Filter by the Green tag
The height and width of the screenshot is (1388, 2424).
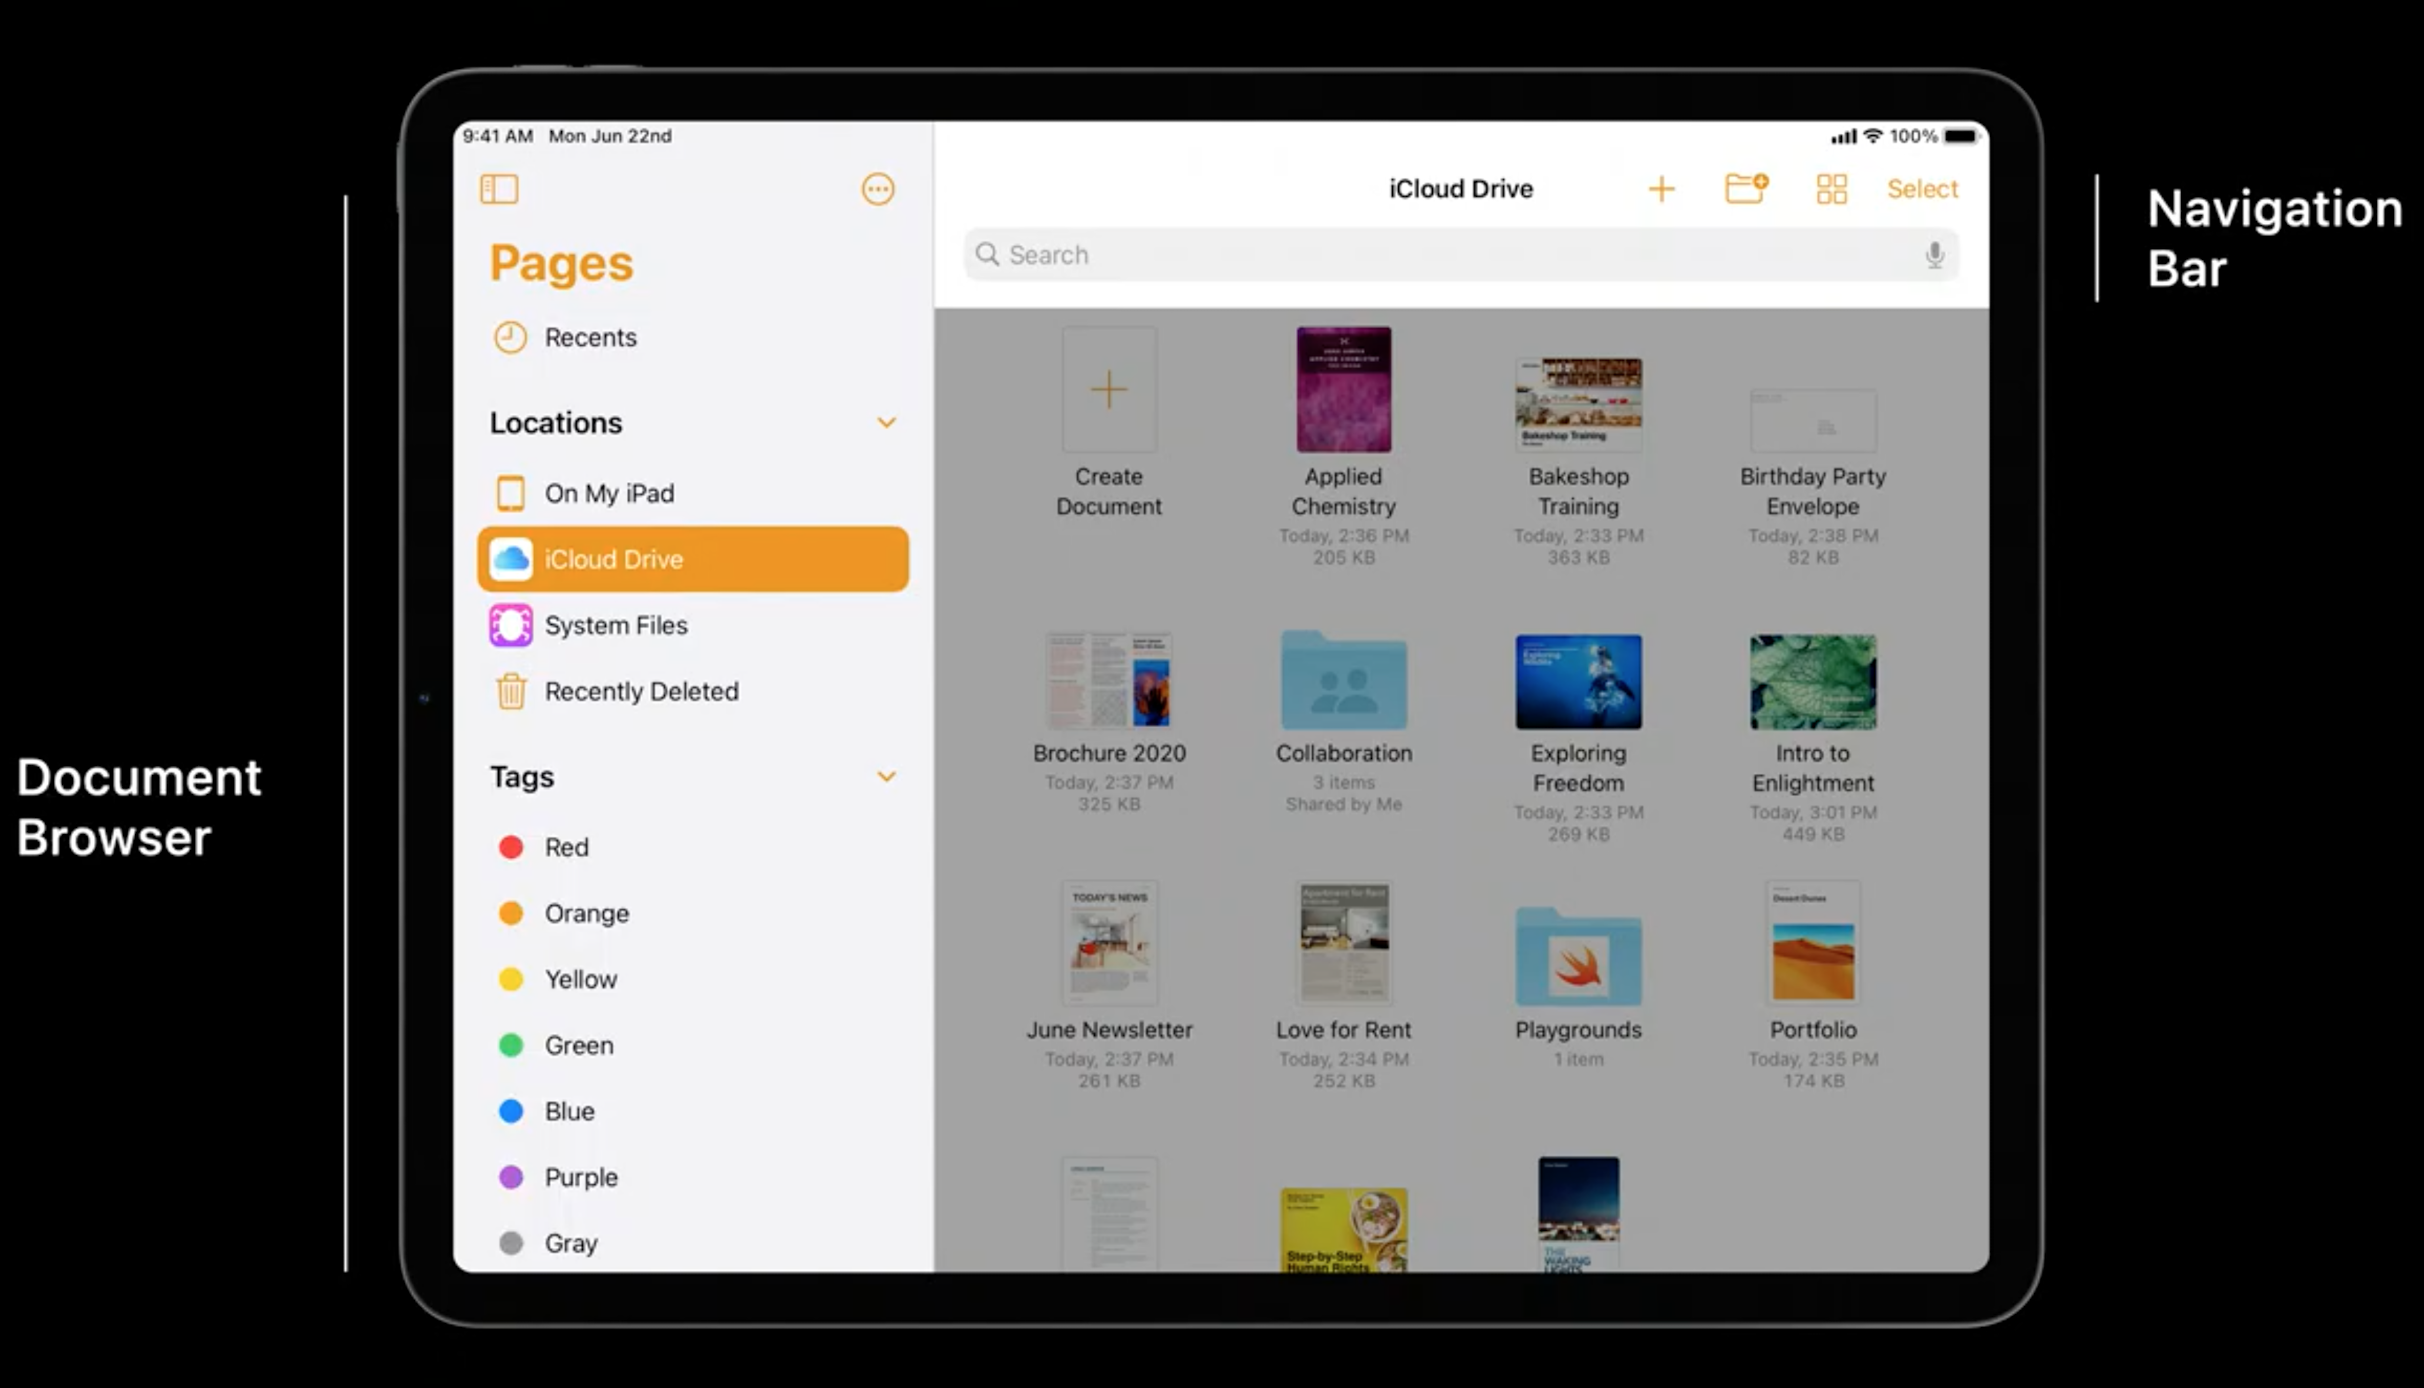692,1045
